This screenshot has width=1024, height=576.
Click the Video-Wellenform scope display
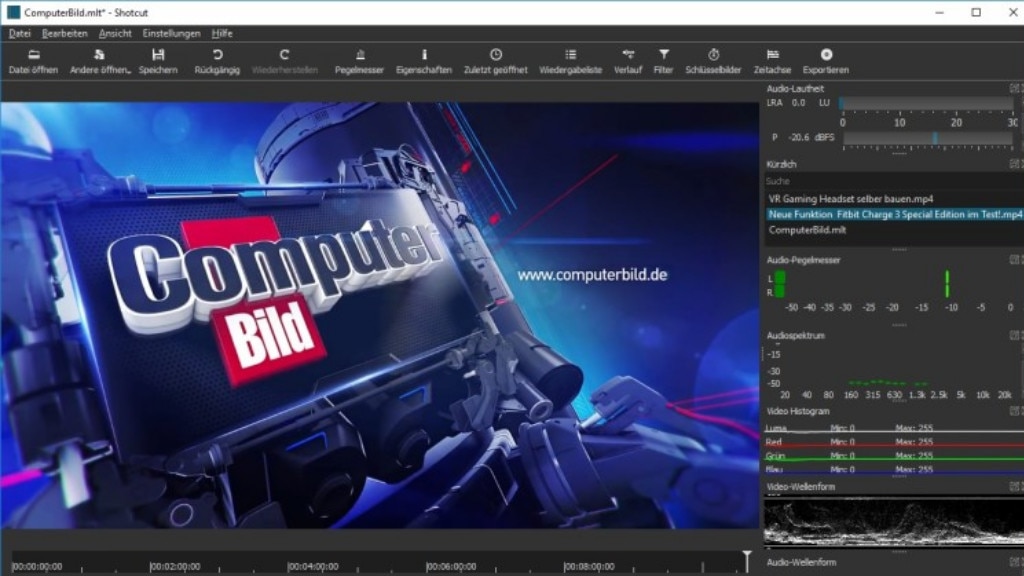(x=893, y=522)
